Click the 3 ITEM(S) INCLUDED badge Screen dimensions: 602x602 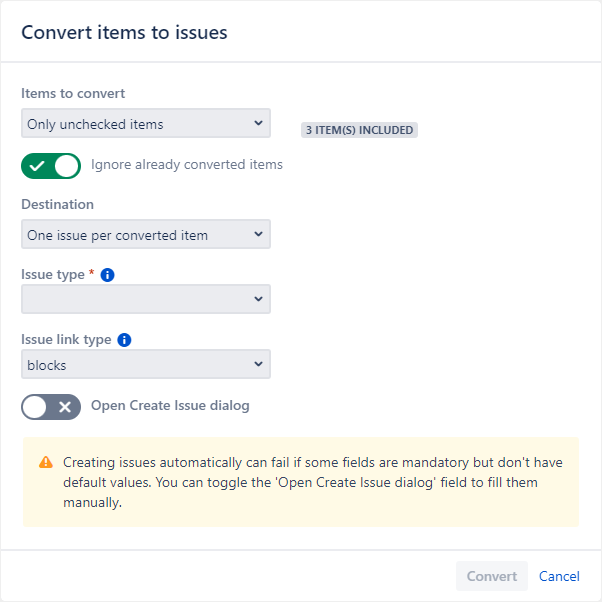point(359,130)
